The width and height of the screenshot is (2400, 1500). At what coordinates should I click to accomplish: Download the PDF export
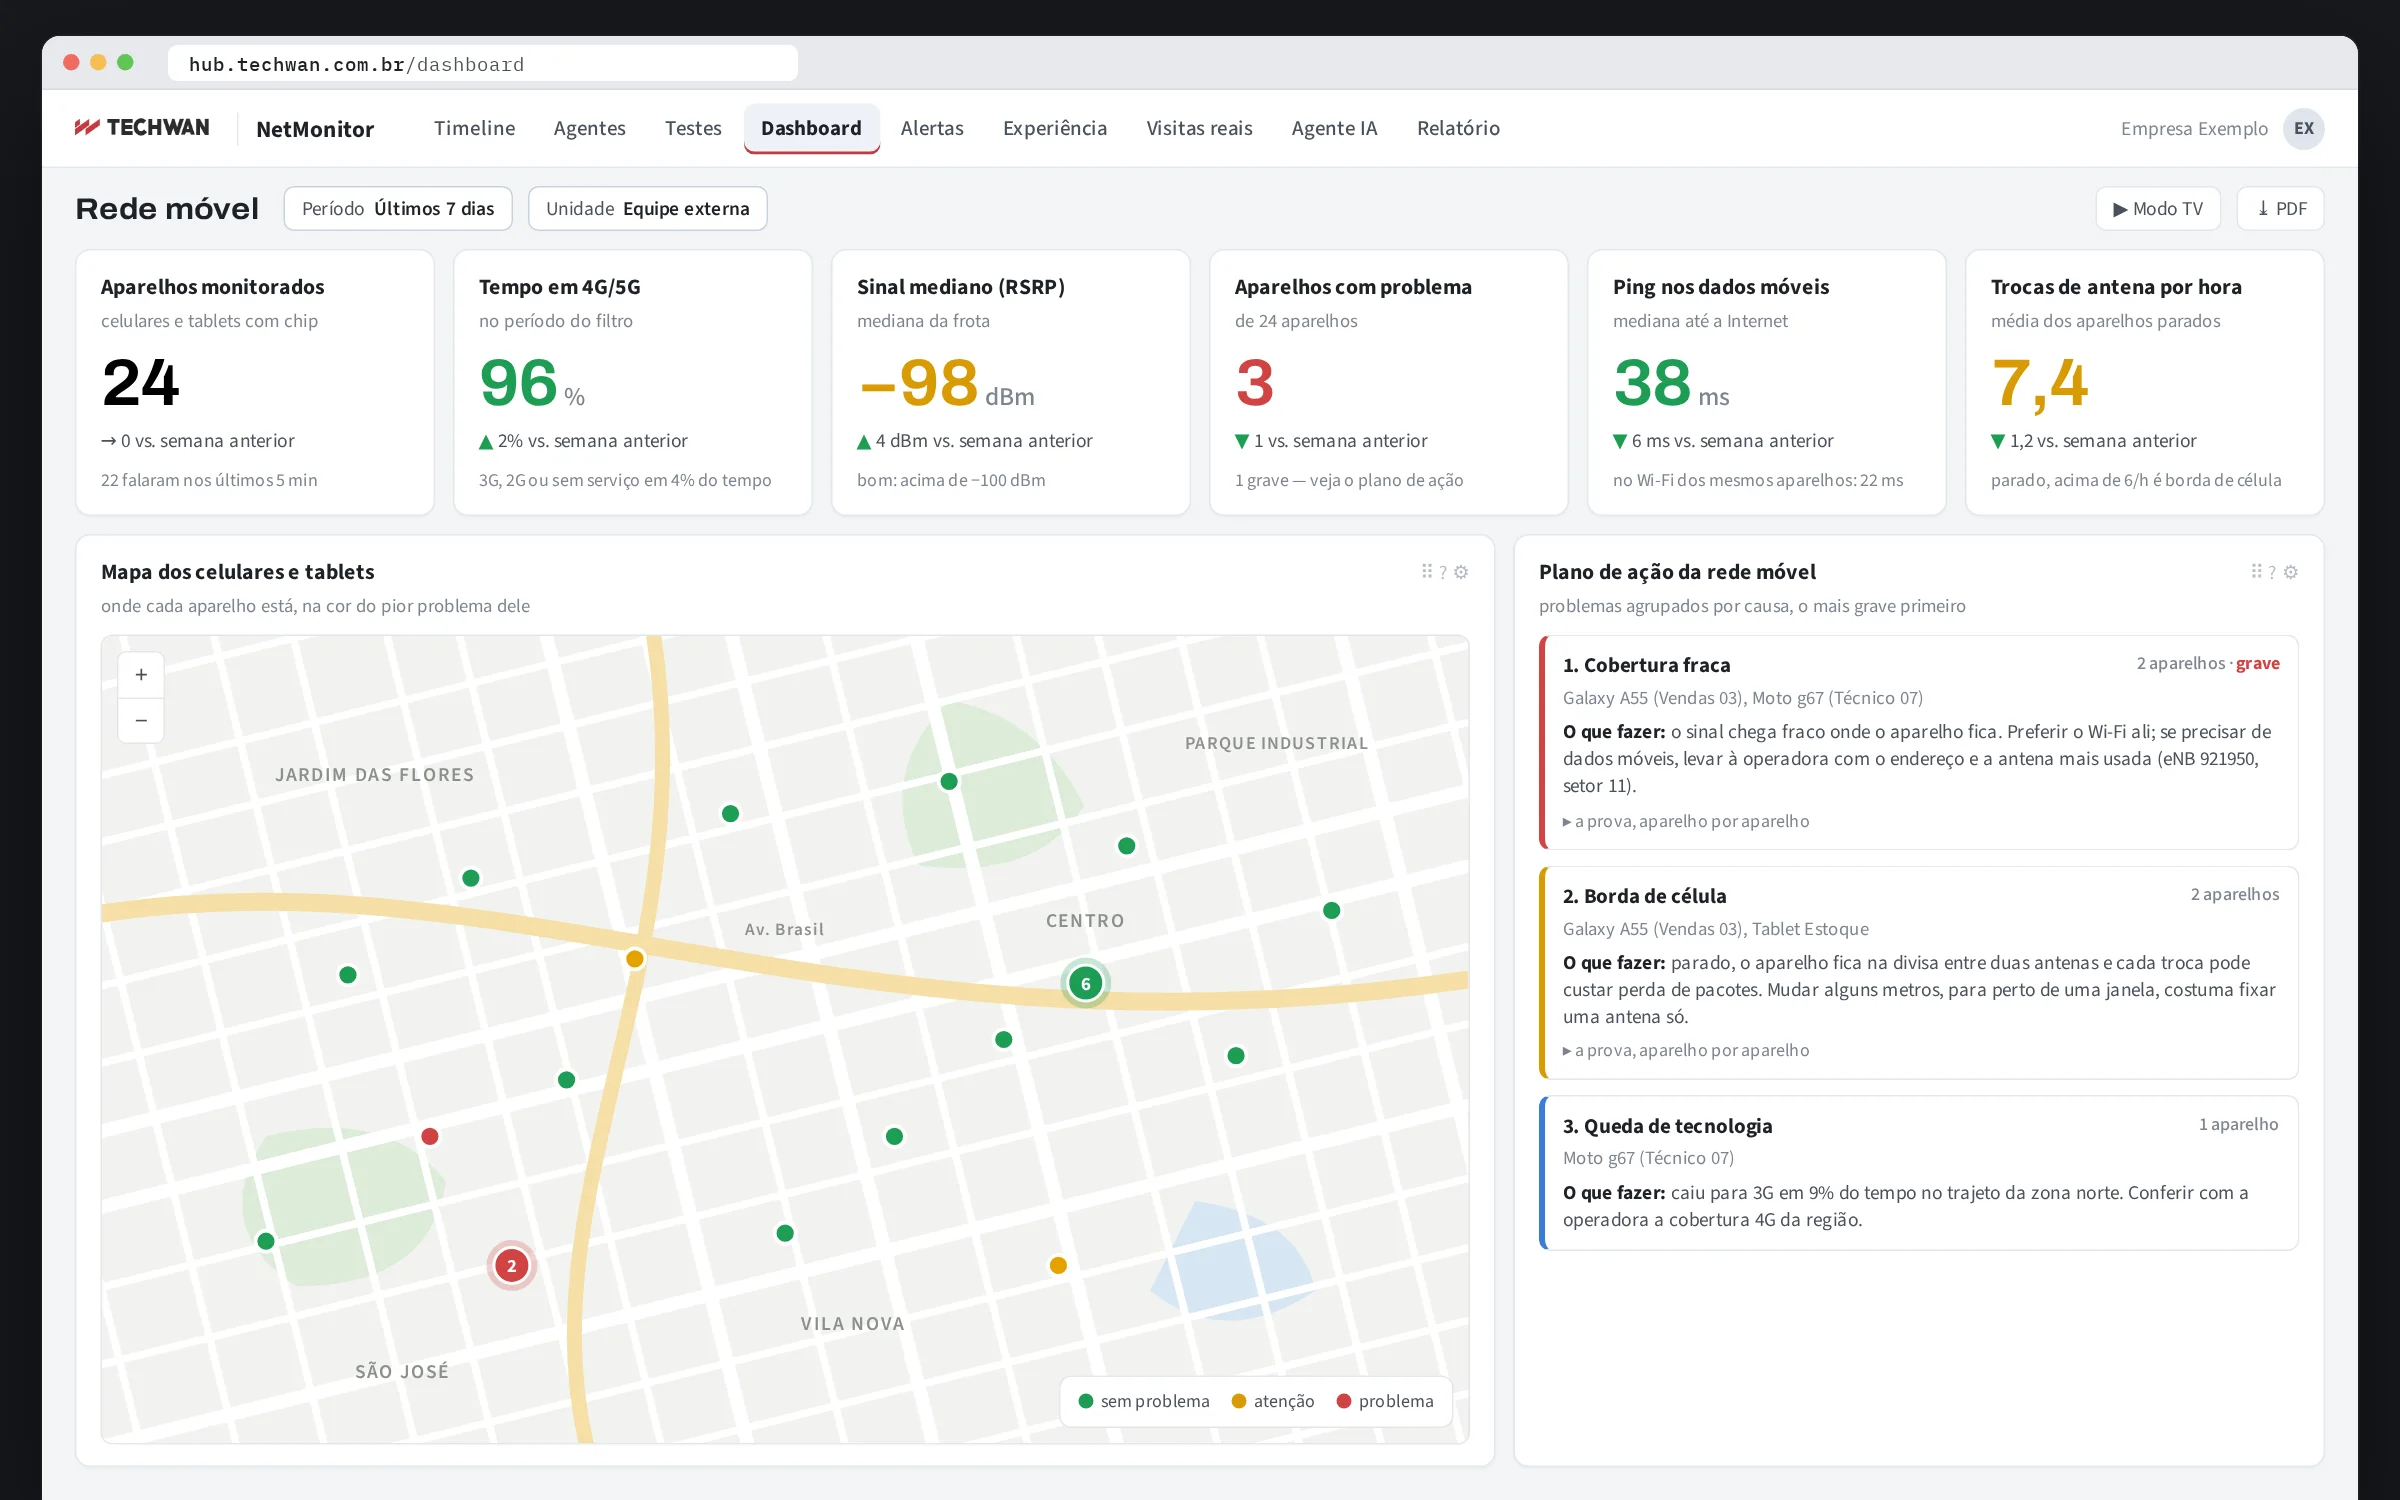point(2280,209)
